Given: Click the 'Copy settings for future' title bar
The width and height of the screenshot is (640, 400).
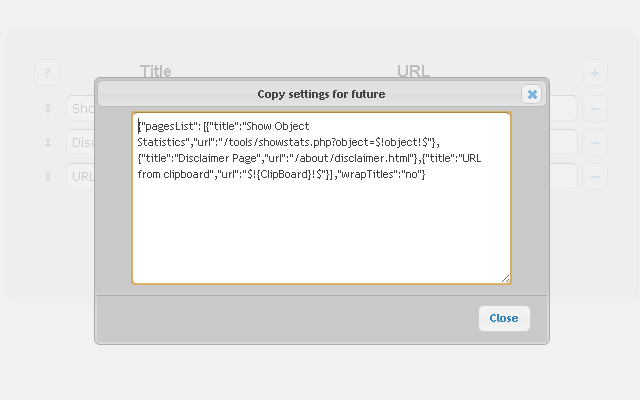Looking at the screenshot, I should (320, 94).
